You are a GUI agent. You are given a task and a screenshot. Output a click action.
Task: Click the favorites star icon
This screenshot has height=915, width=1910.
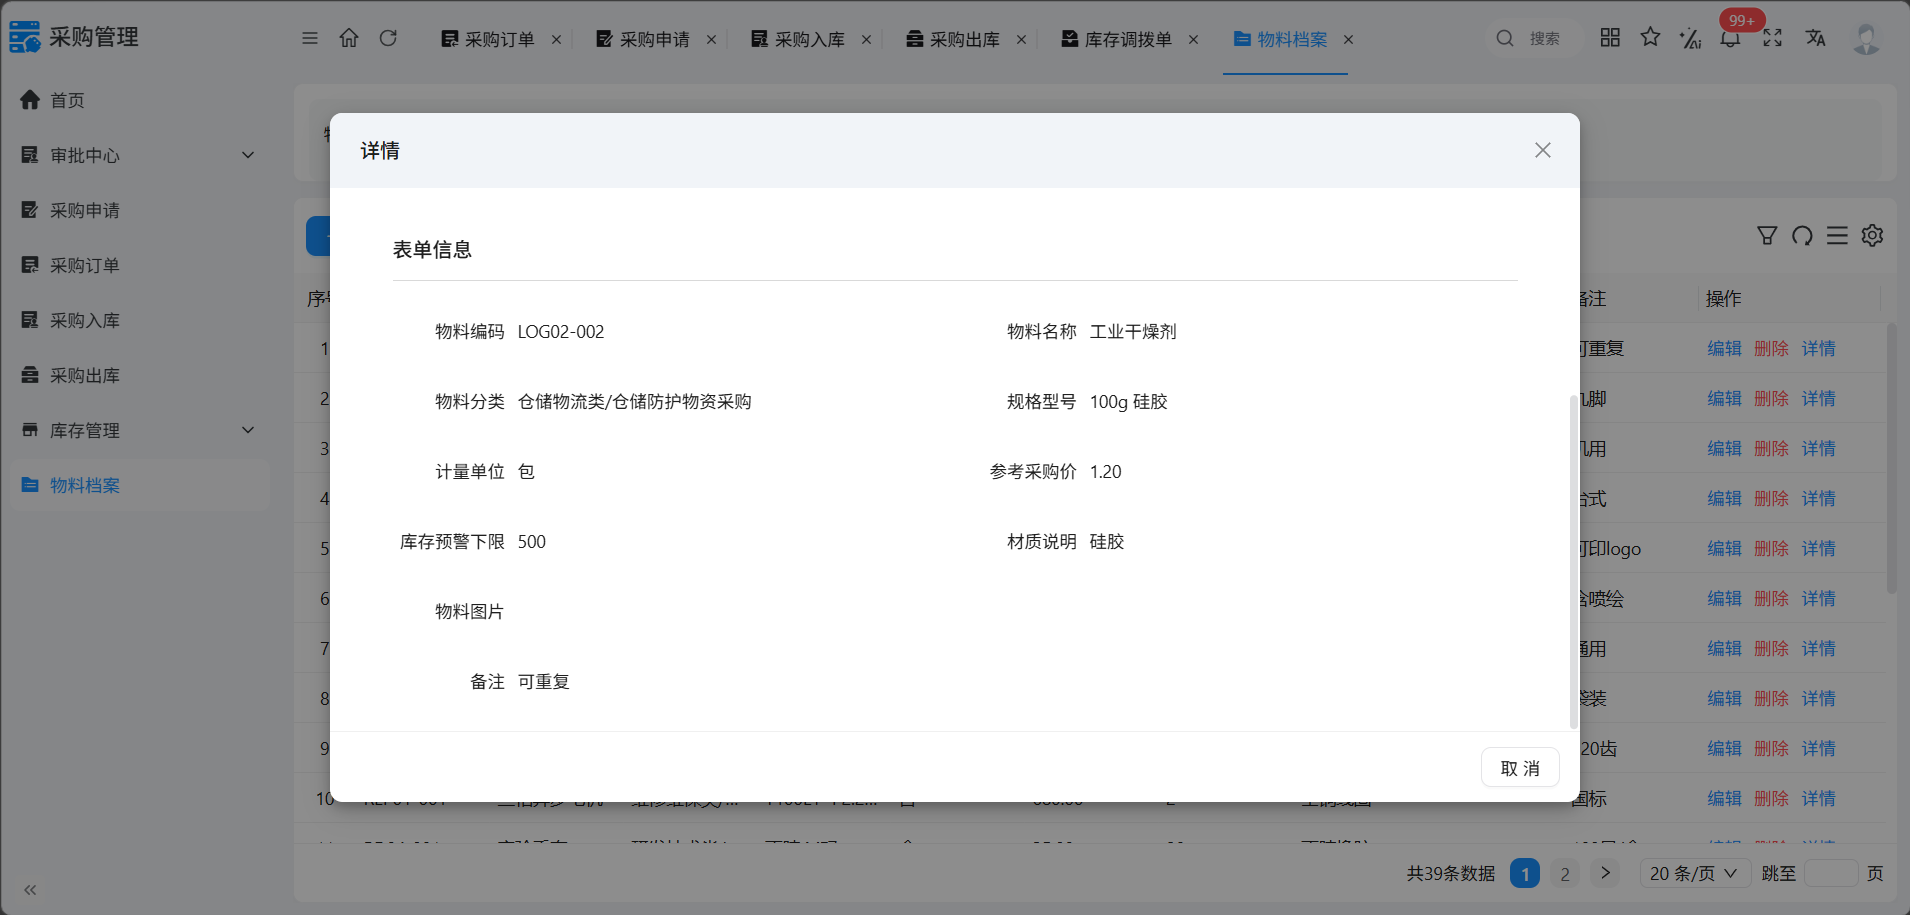(x=1650, y=37)
